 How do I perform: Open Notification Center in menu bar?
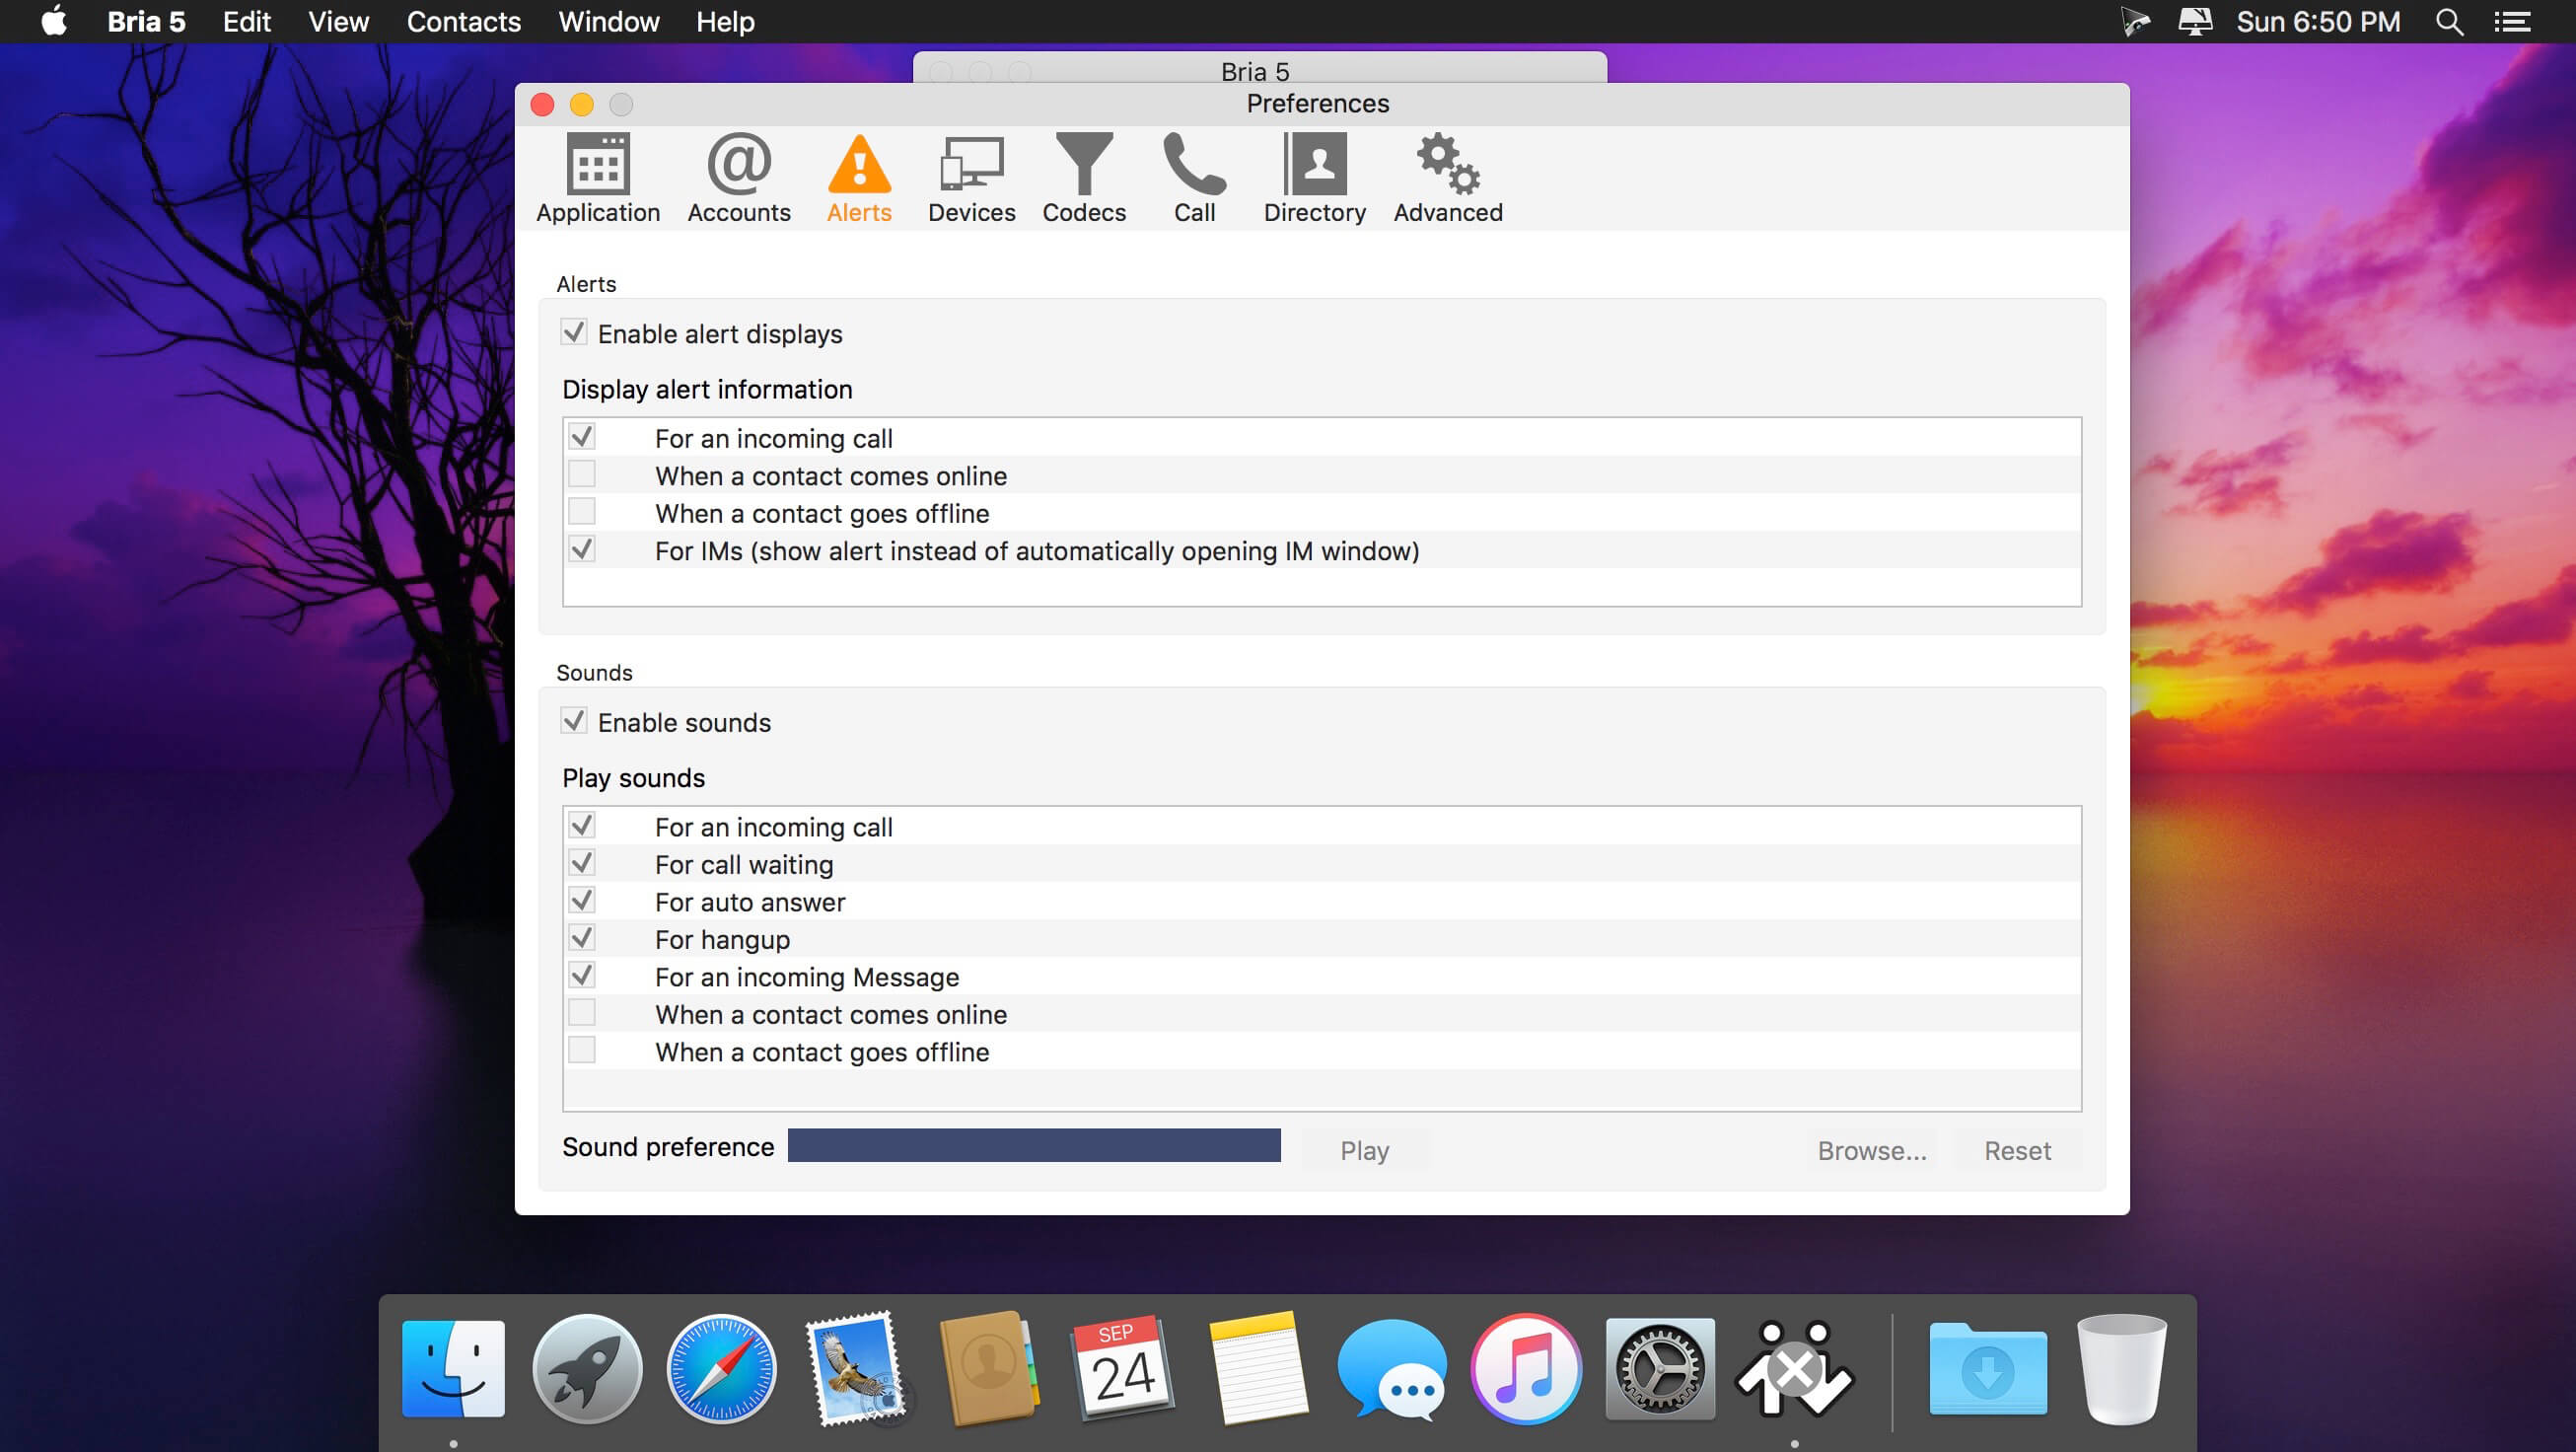pyautogui.click(x=2512, y=22)
